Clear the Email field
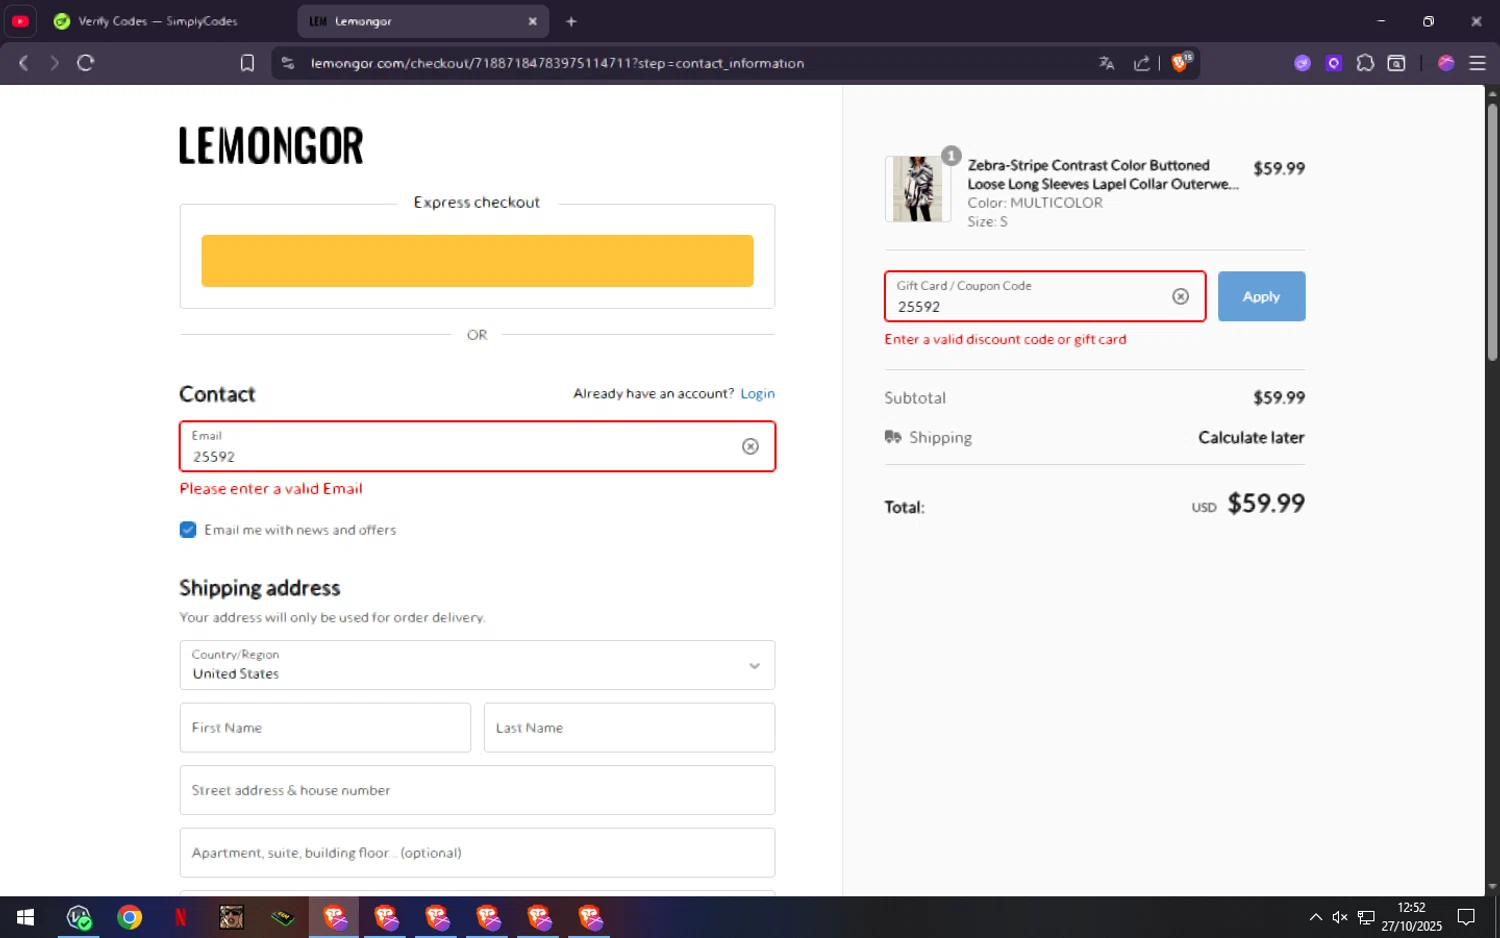This screenshot has height=938, width=1500. point(750,446)
